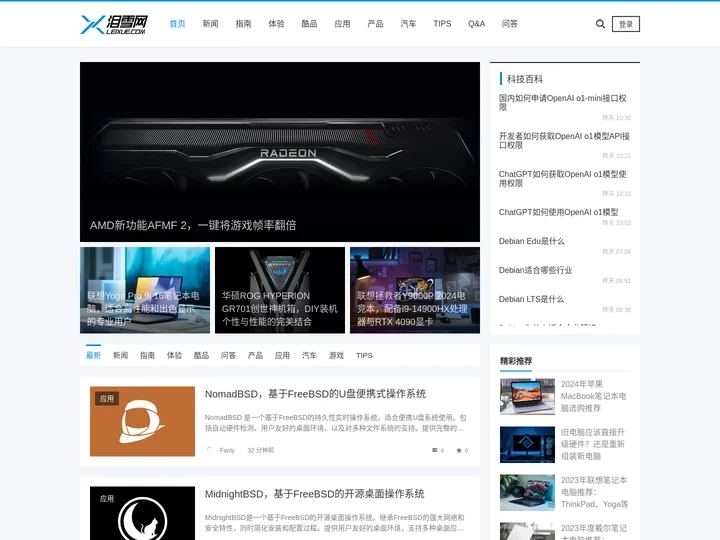
Task: Click the NomadBSD article summary text
Action: pyautogui.click(x=335, y=423)
